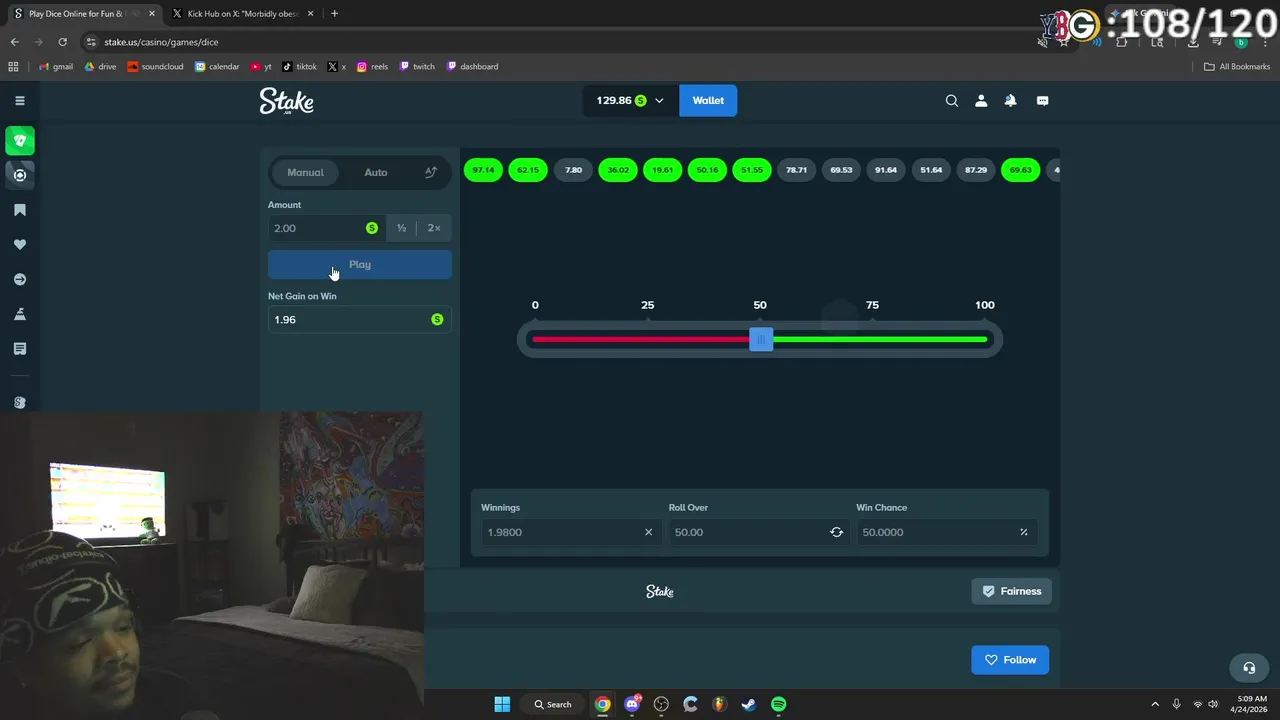Viewport: 1280px width, 720px height.
Task: Open the bets receipt sidebar icon
Action: (20, 349)
